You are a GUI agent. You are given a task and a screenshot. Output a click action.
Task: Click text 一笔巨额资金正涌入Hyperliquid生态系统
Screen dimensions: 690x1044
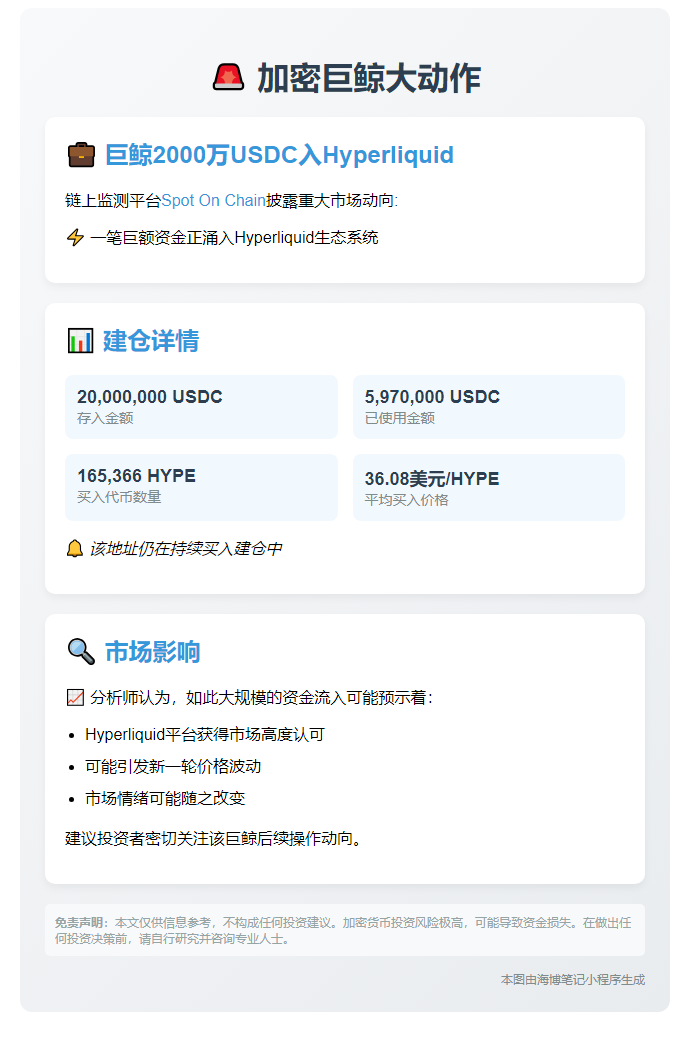point(234,238)
